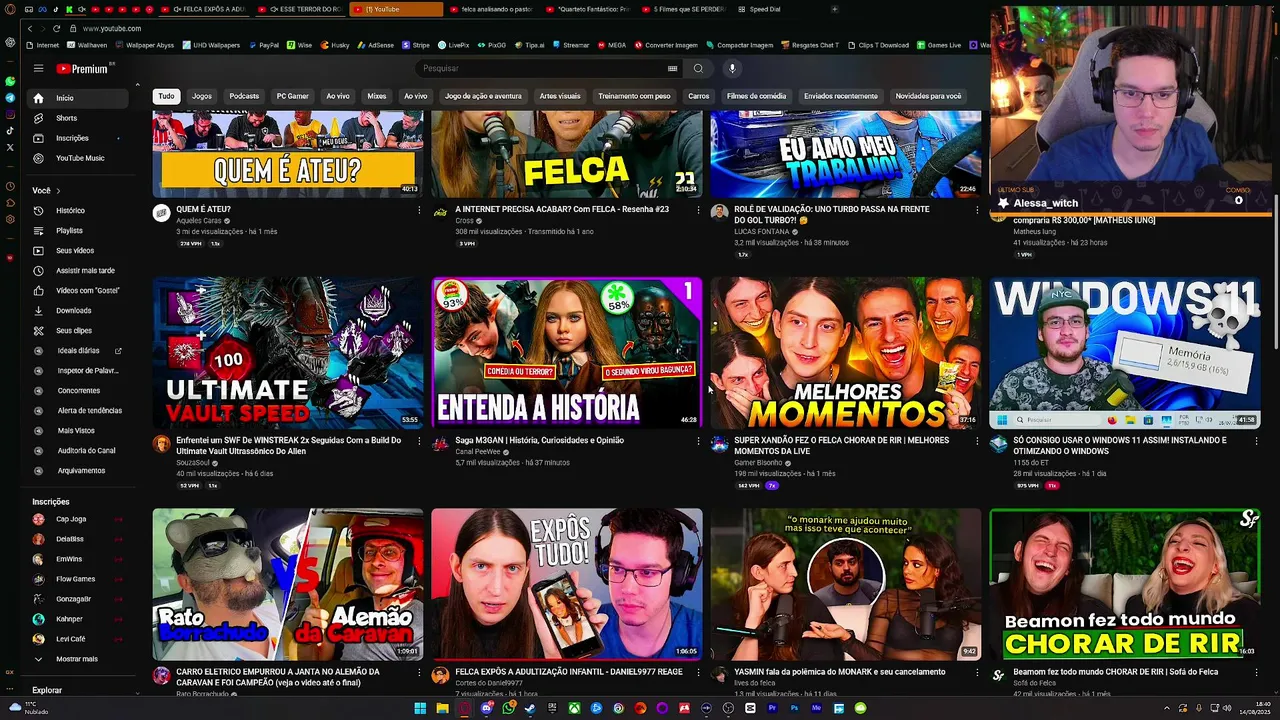Open options menu for Saga M3GAN video
This screenshot has width=1280, height=720.
698,441
